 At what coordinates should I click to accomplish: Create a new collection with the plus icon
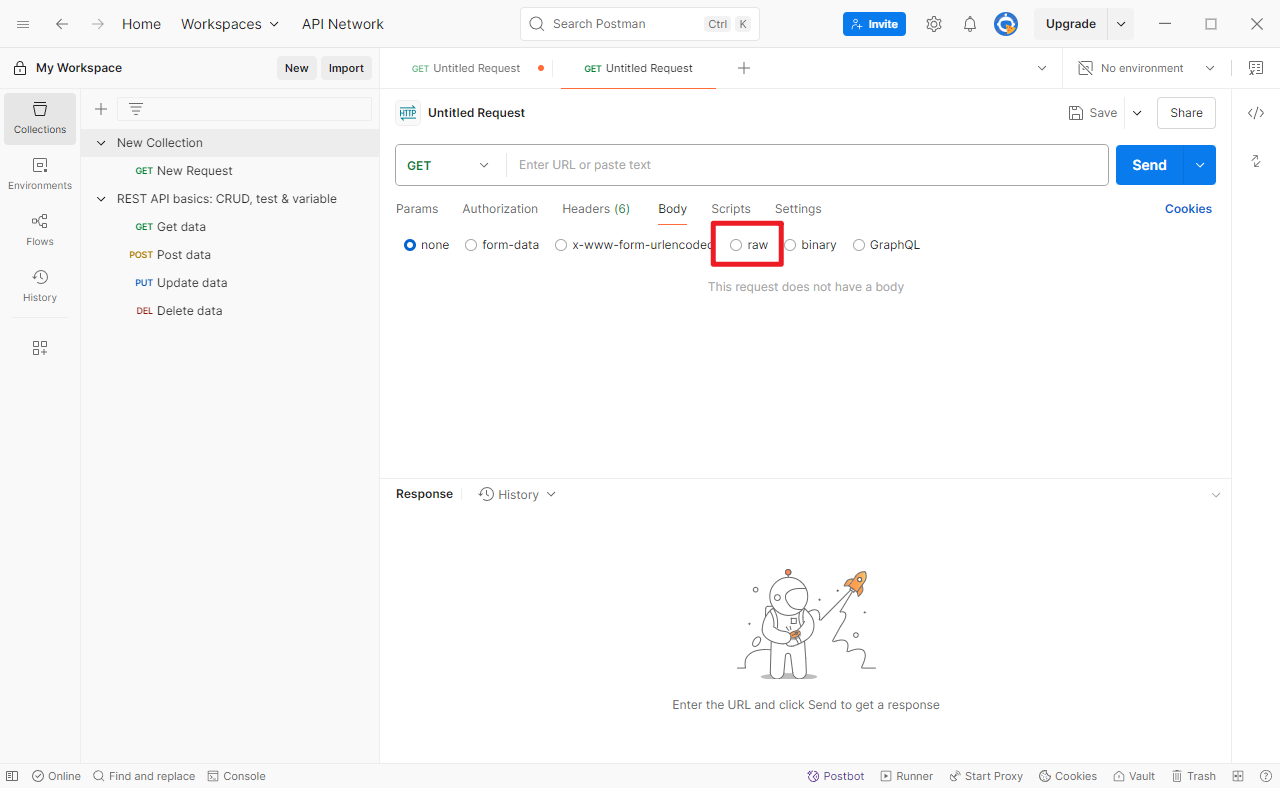[101, 109]
